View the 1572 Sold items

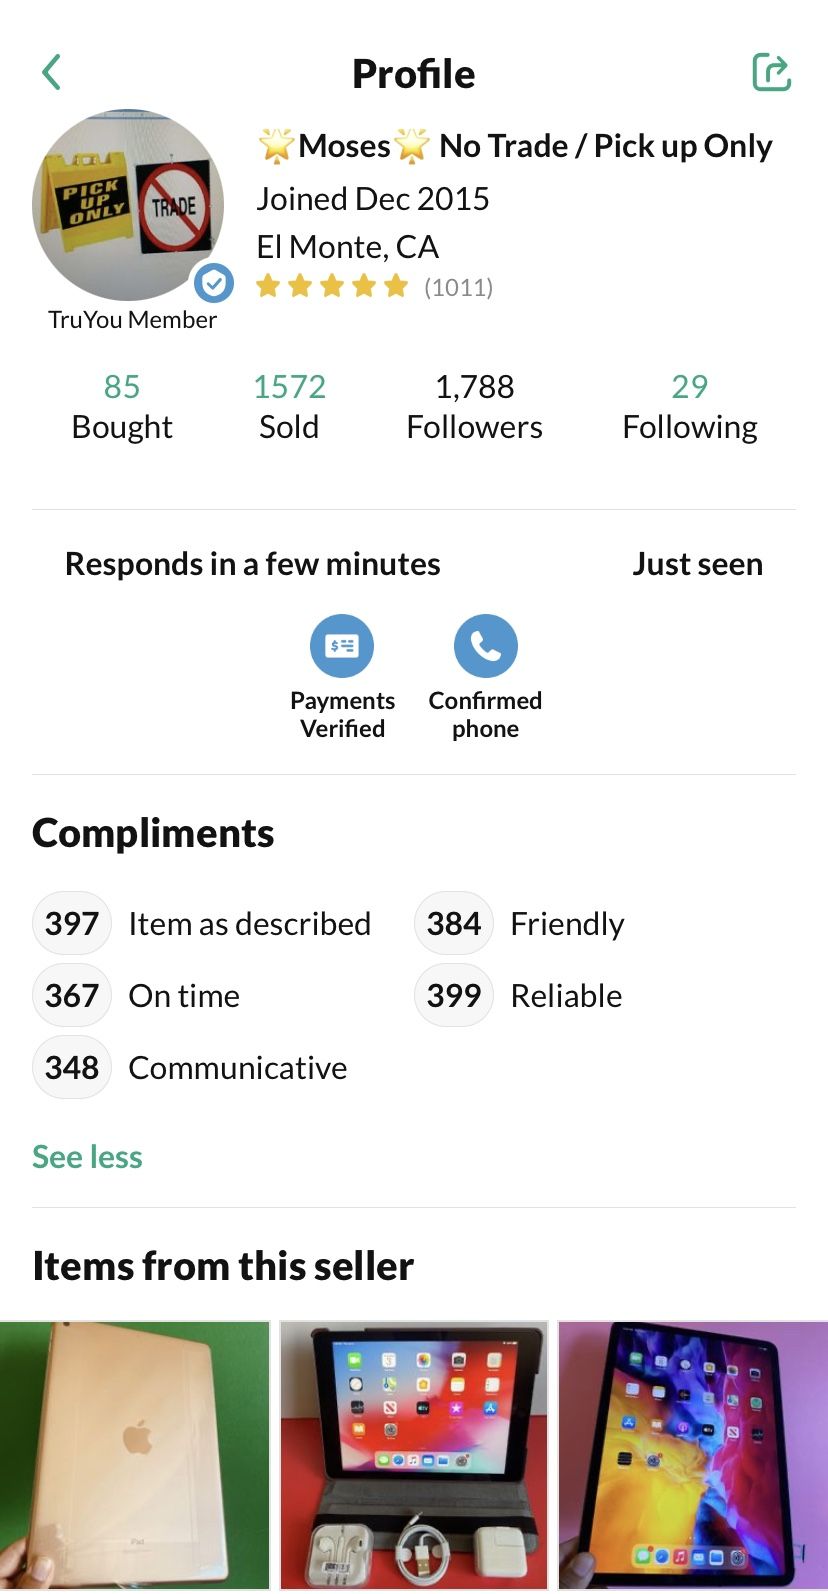[289, 407]
